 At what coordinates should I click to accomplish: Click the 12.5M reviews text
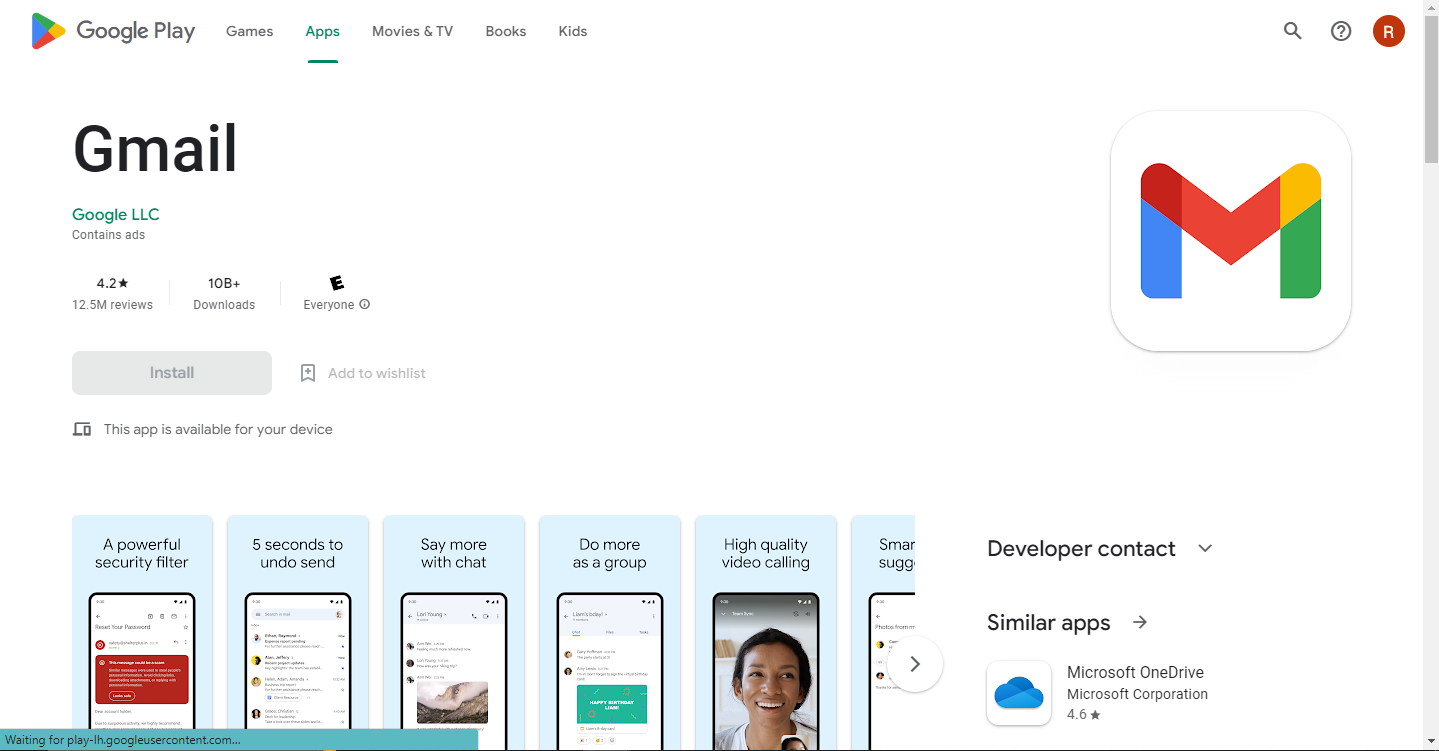tap(112, 305)
